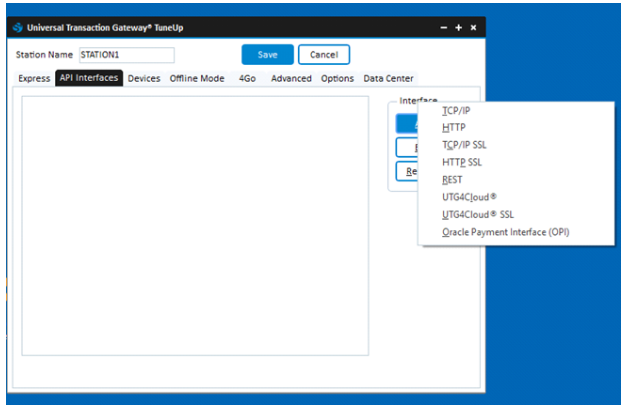
Task: Open the Advanced tab
Action: [x=291, y=78]
